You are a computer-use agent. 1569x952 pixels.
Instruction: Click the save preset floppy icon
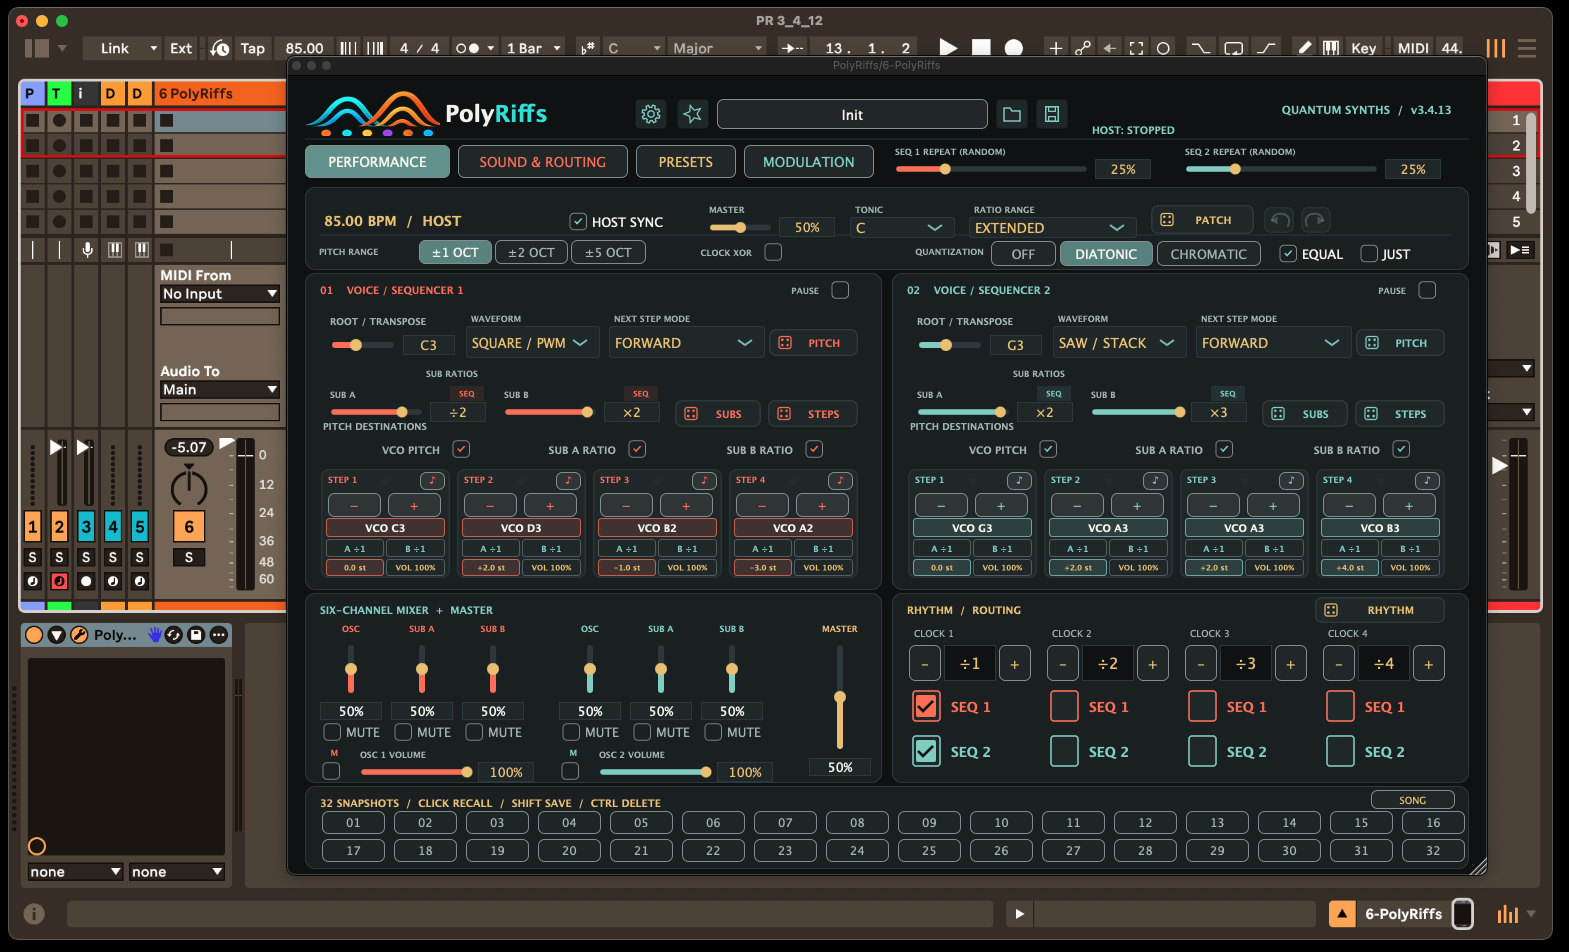click(x=1052, y=114)
